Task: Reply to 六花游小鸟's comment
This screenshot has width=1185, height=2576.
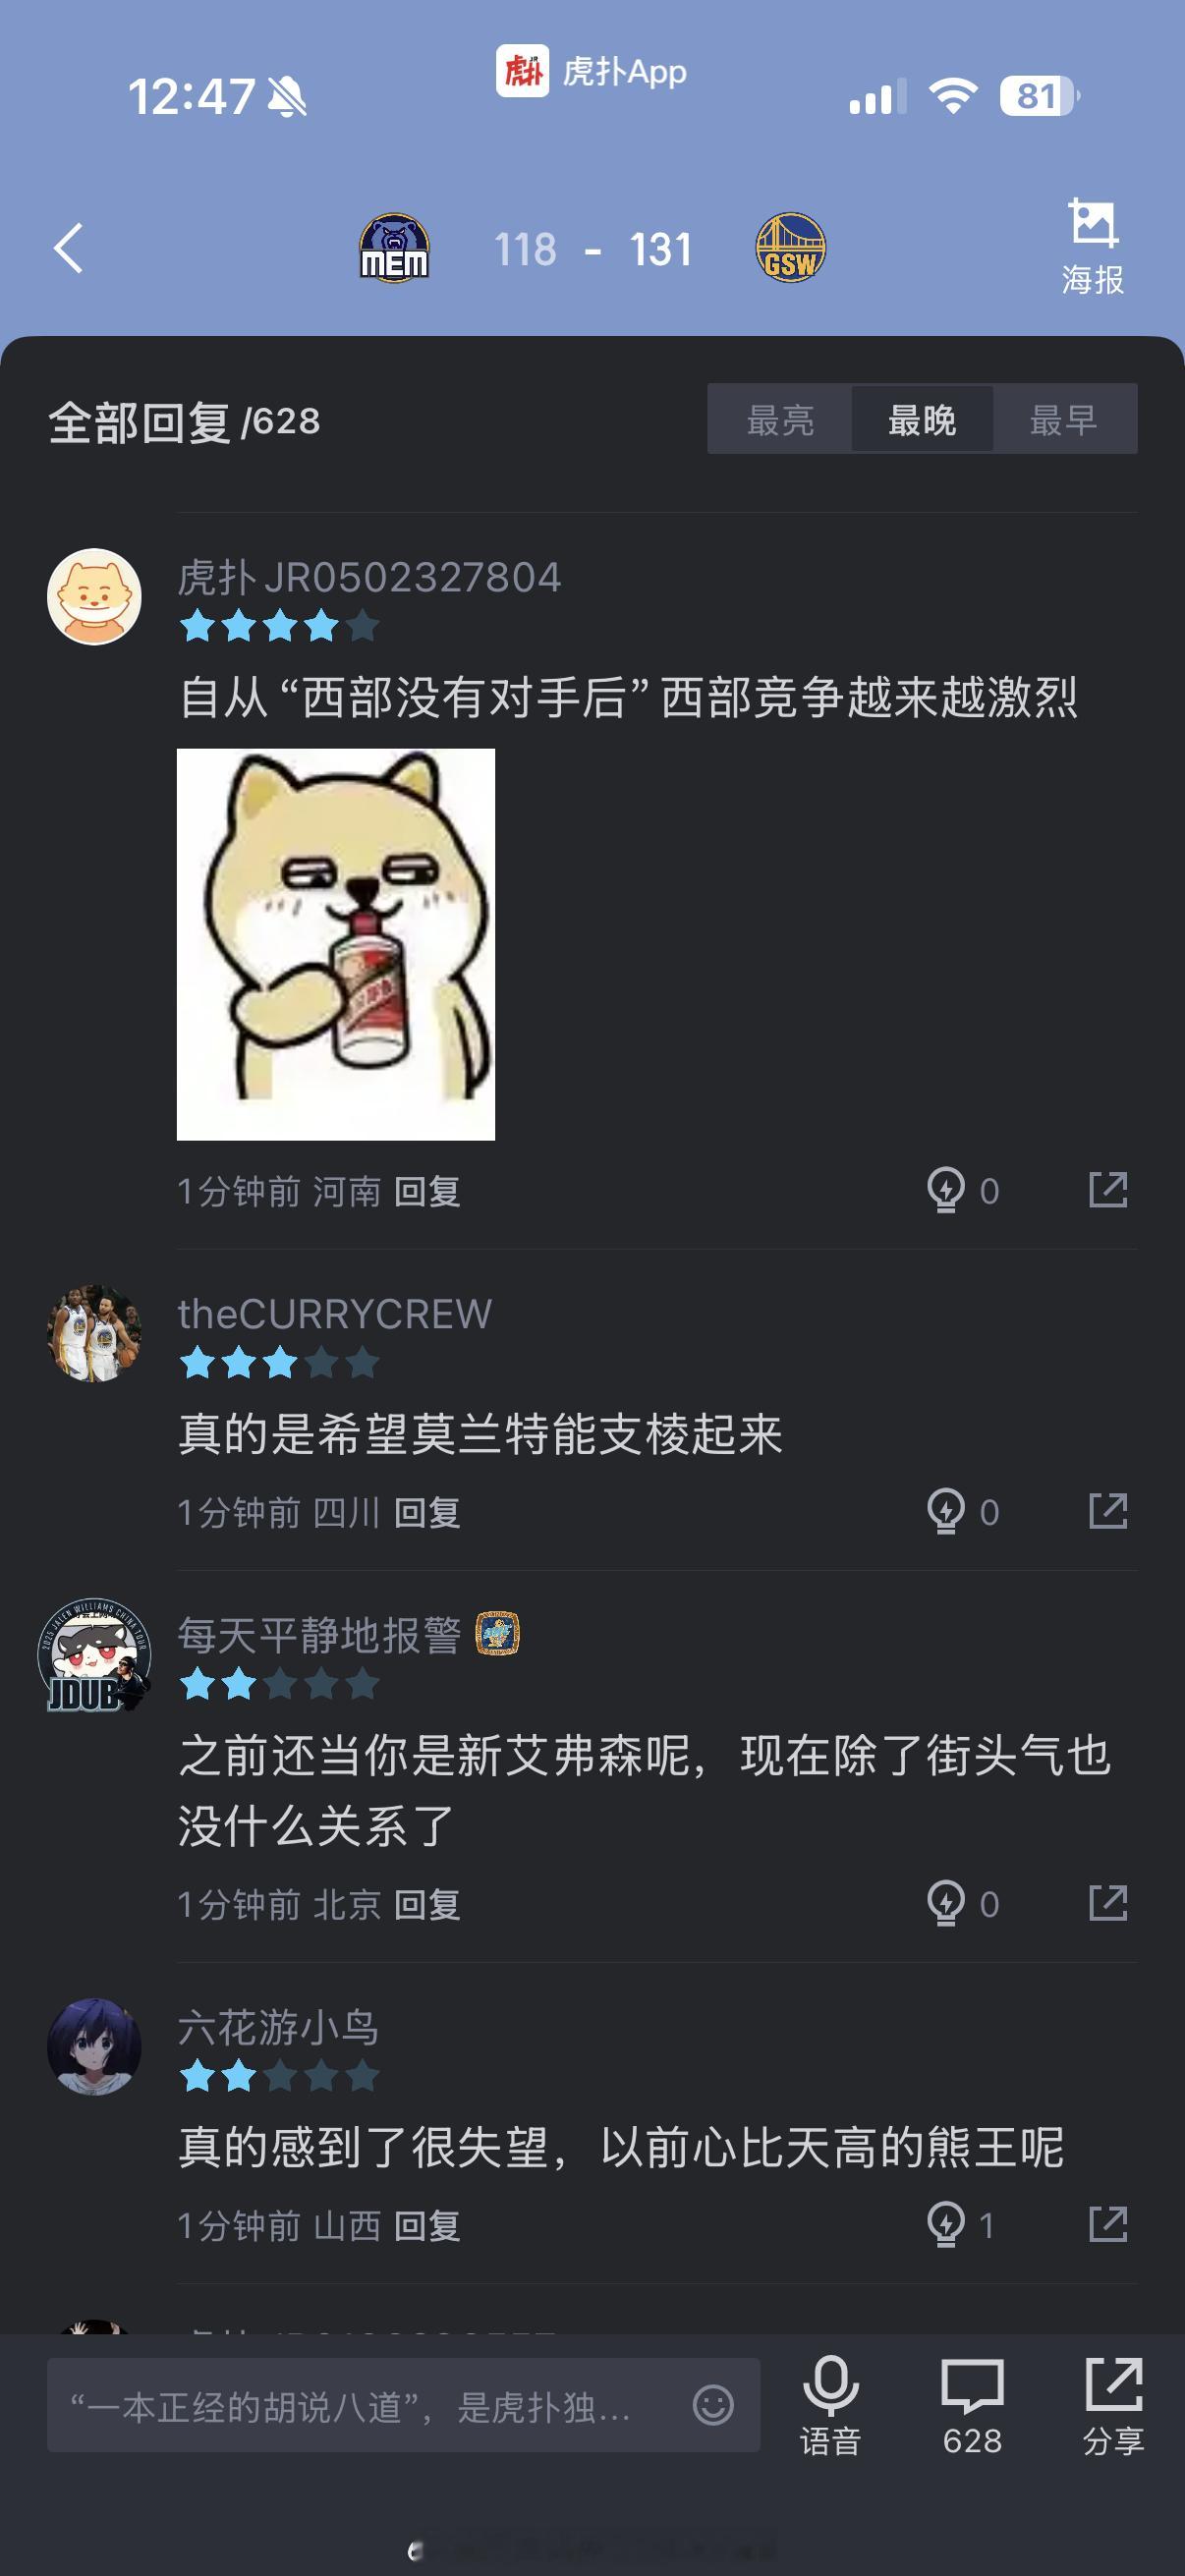Action: pos(427,2226)
